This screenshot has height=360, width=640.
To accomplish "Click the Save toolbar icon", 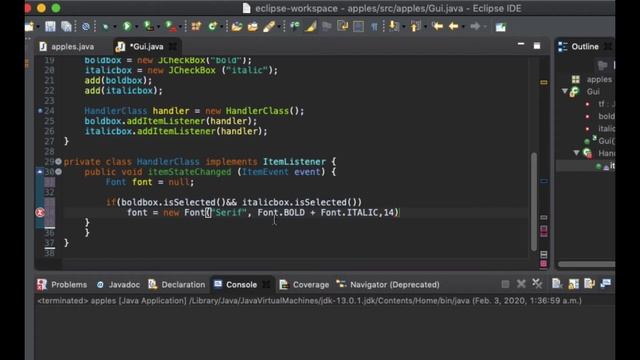I will click(x=50, y=27).
